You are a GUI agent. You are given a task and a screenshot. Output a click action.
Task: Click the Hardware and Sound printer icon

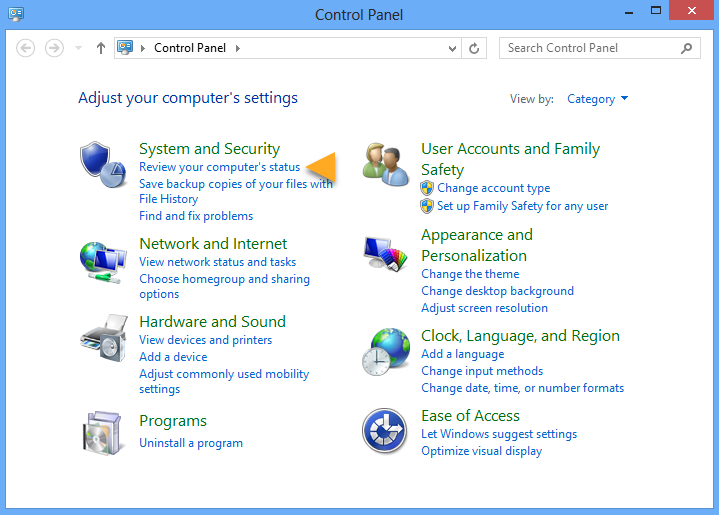[x=103, y=340]
